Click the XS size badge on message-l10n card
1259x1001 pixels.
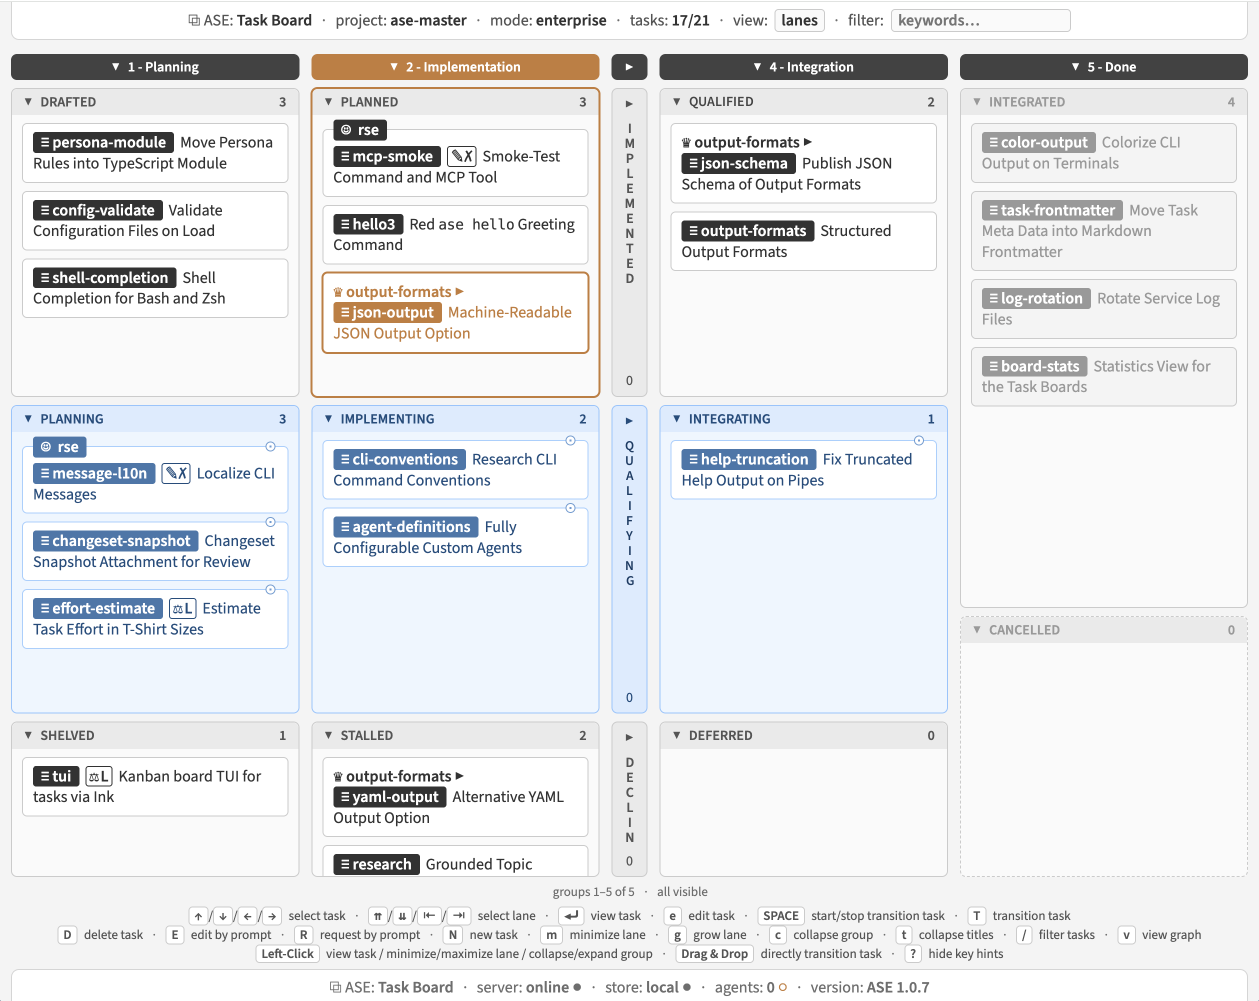point(176,473)
